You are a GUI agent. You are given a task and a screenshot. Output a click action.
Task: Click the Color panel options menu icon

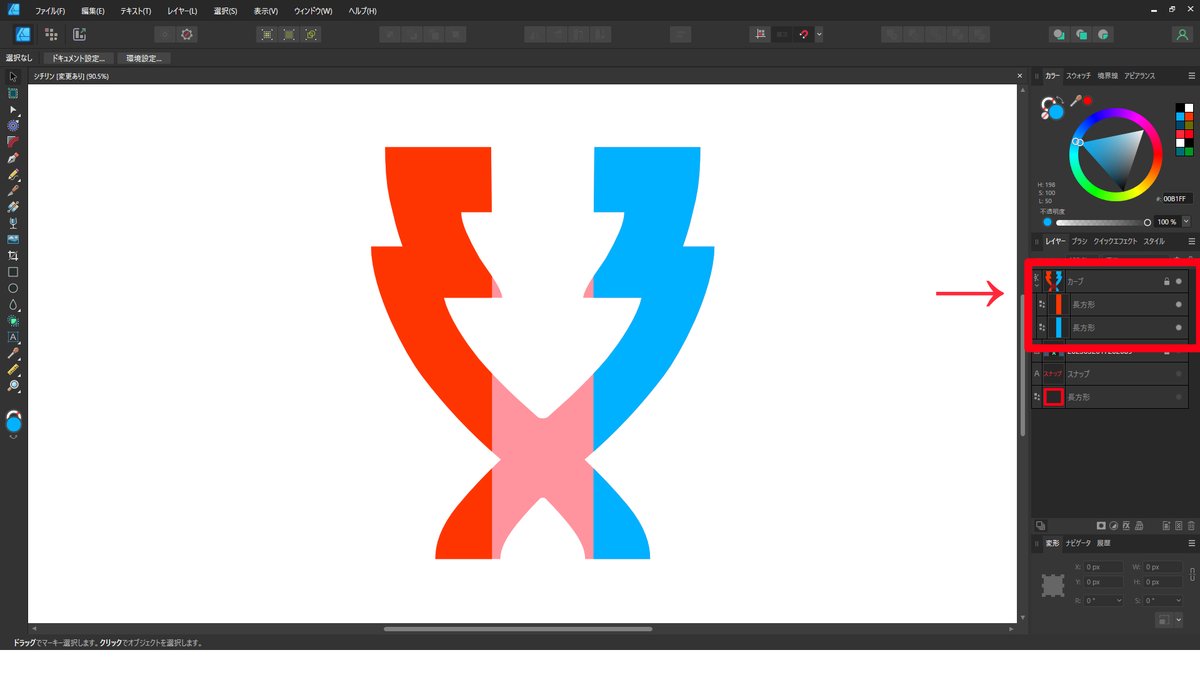[x=1191, y=76]
